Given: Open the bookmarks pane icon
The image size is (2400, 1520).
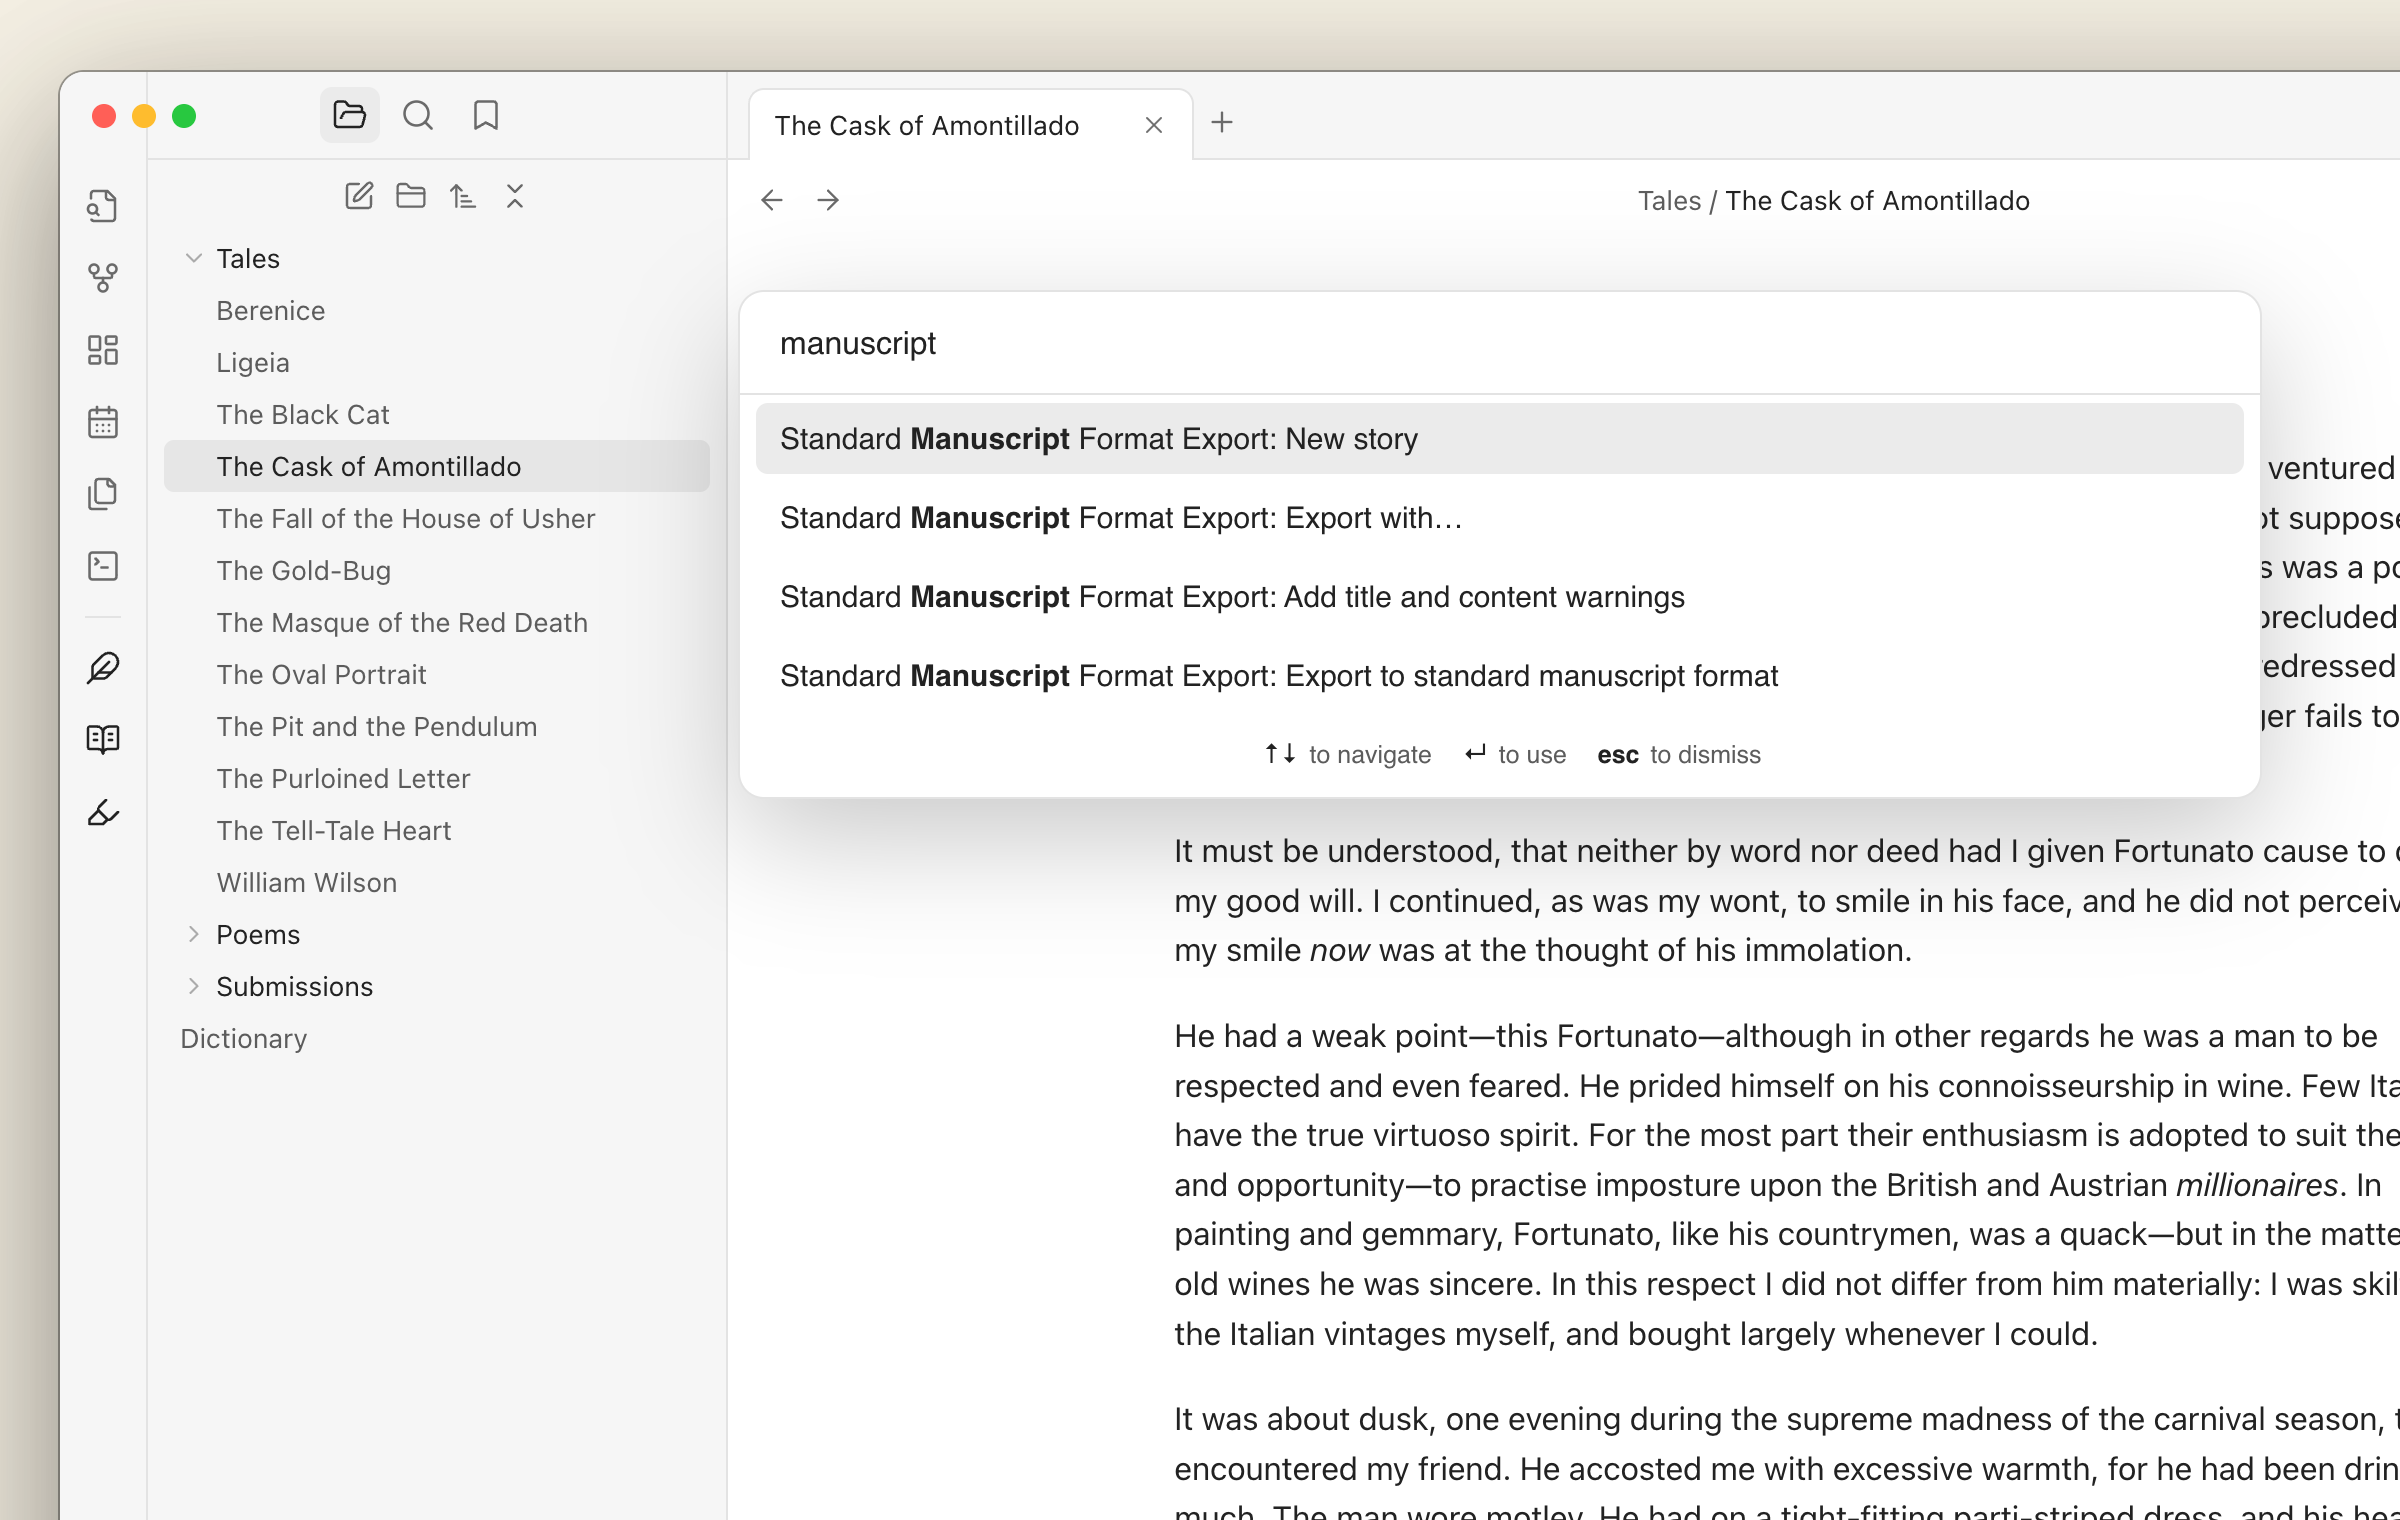Looking at the screenshot, I should click(x=486, y=116).
